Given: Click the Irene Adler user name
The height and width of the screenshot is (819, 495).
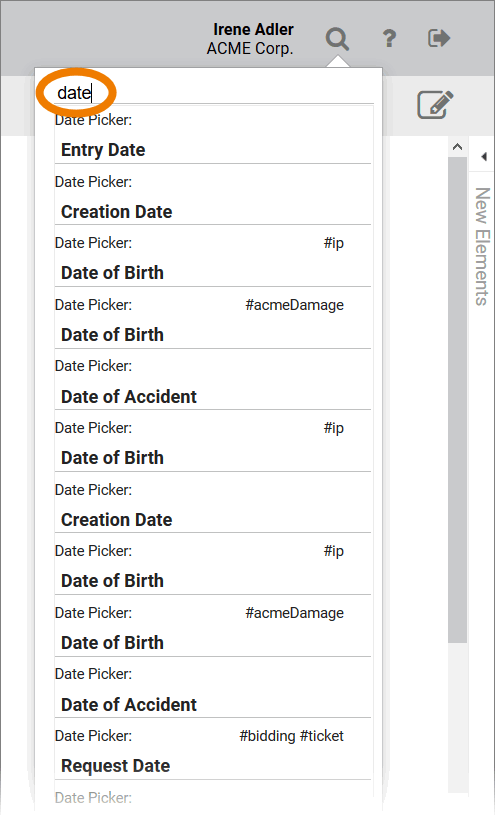Looking at the screenshot, I should (253, 29).
